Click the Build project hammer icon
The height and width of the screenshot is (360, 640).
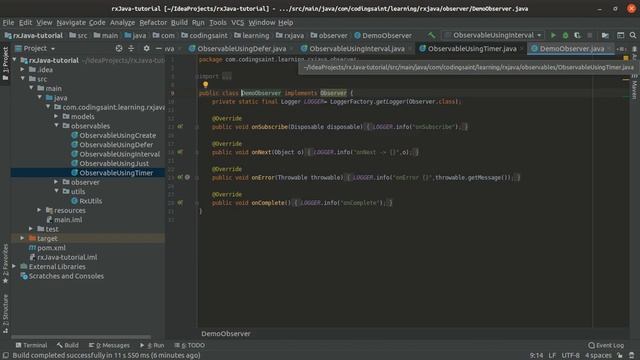click(x=432, y=36)
